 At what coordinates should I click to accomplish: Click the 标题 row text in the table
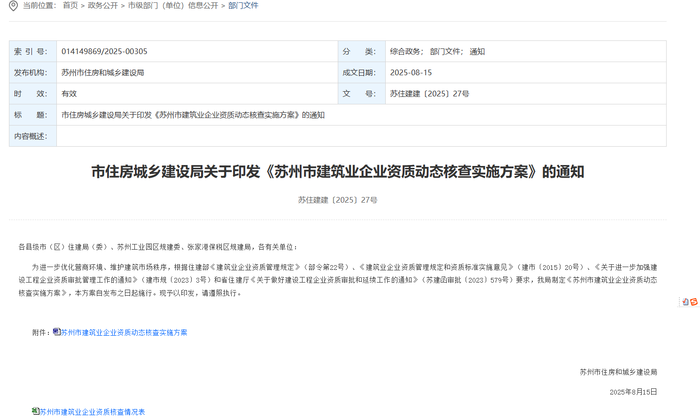click(x=193, y=115)
